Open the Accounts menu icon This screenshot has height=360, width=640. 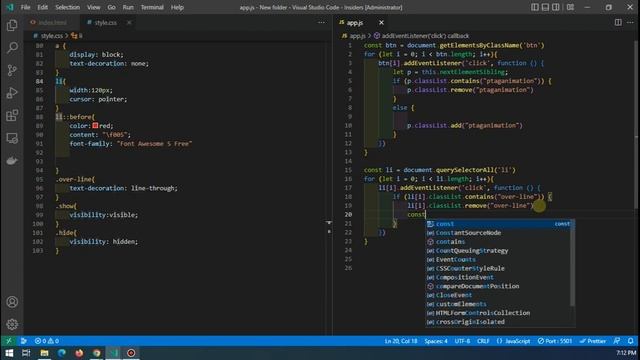tap(12, 302)
